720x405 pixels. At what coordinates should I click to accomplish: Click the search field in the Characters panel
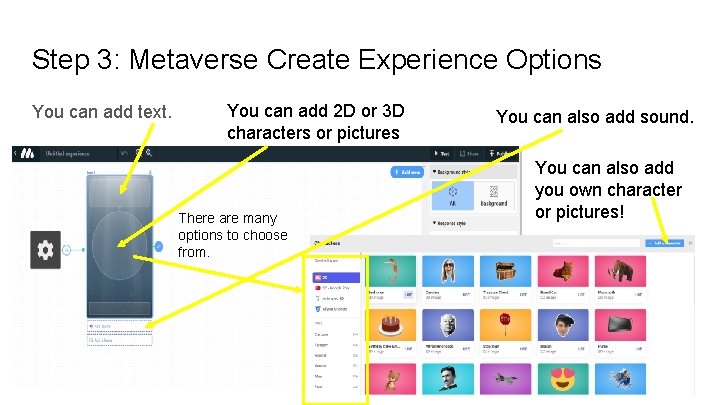596,243
